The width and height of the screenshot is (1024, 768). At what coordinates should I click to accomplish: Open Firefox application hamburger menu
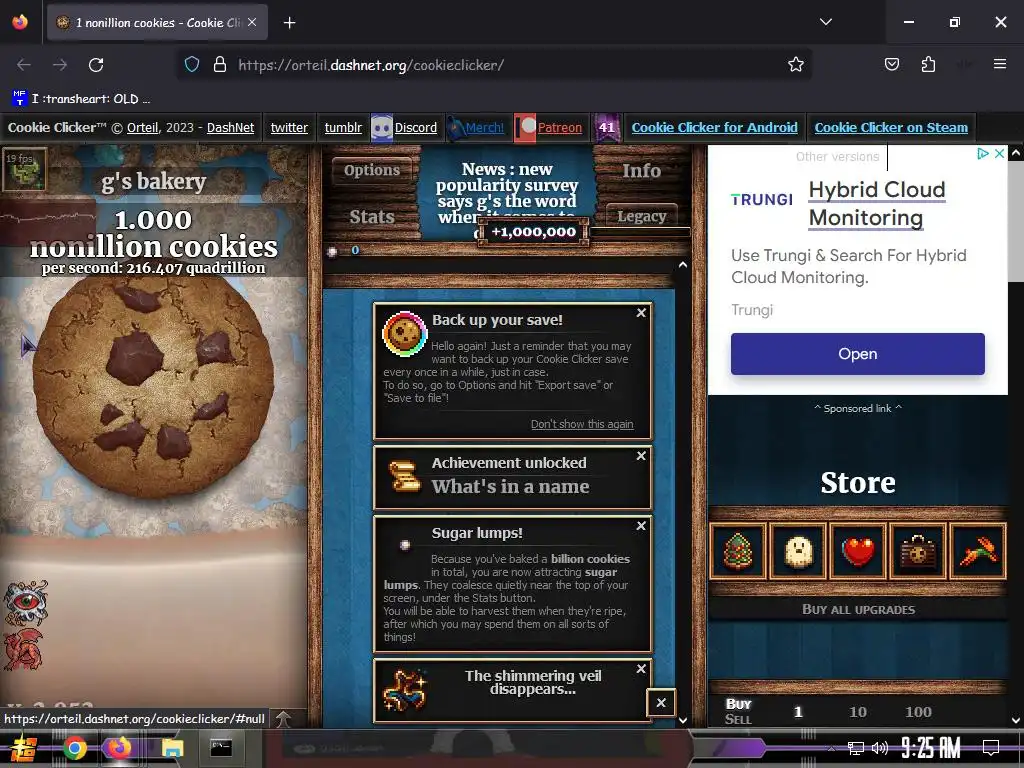click(x=999, y=64)
